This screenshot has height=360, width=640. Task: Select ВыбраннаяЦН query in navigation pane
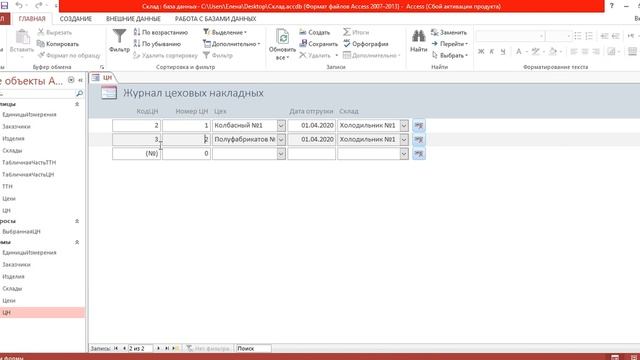point(21,231)
